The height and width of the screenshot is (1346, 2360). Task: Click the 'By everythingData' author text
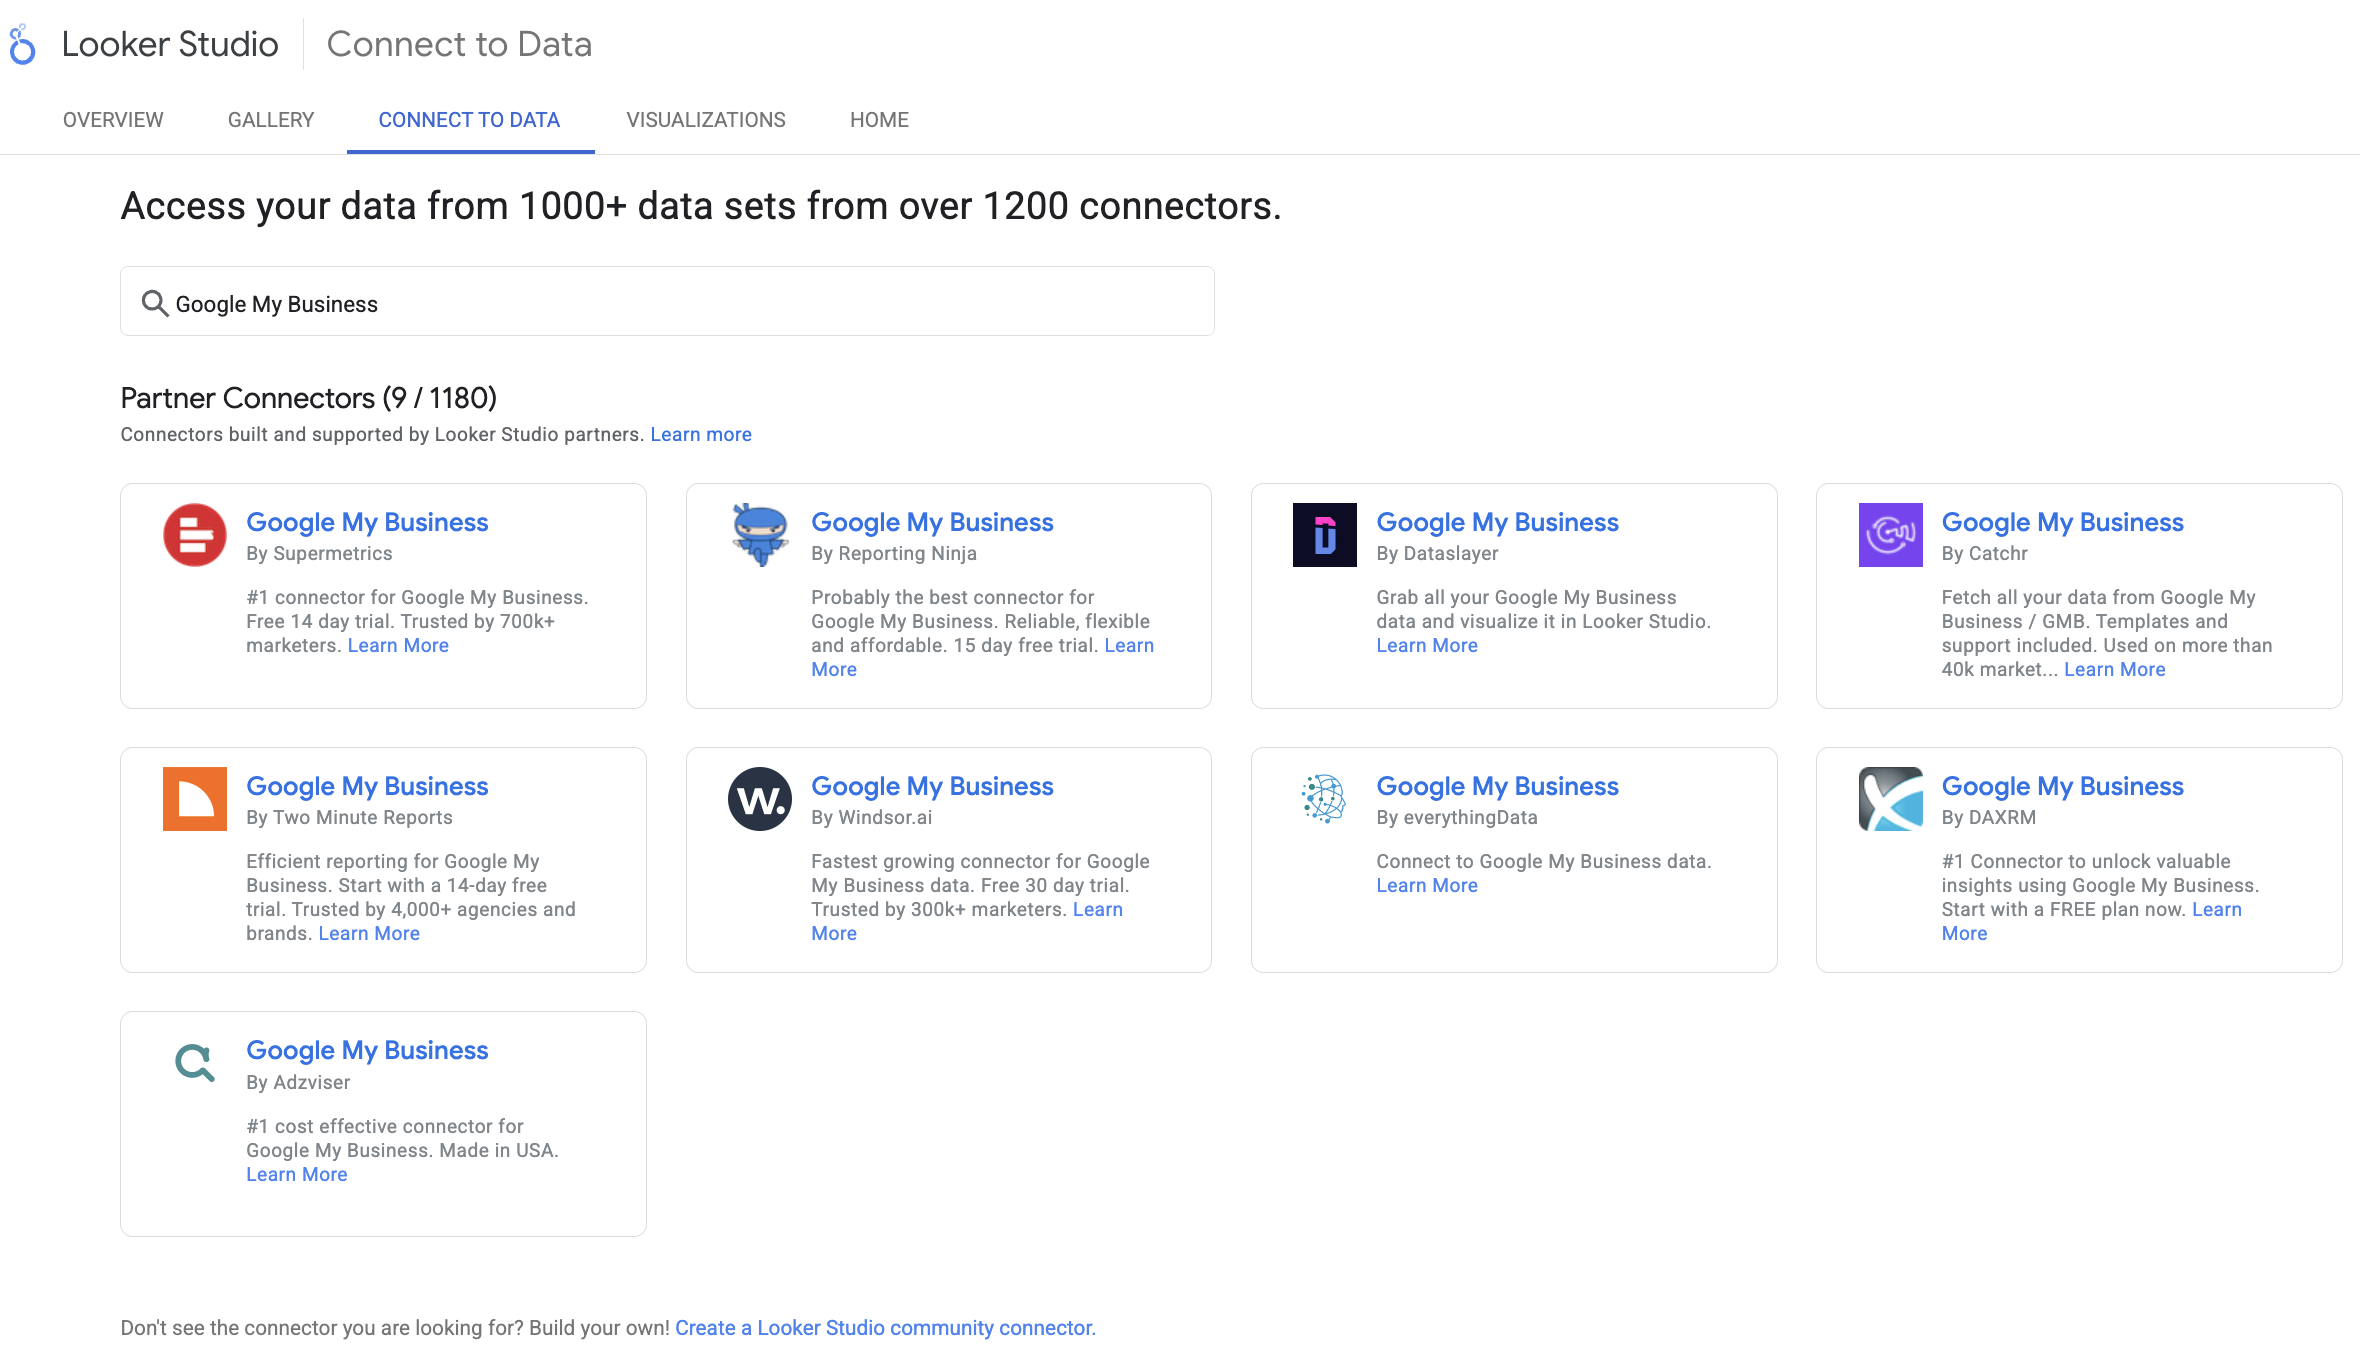1457,817
